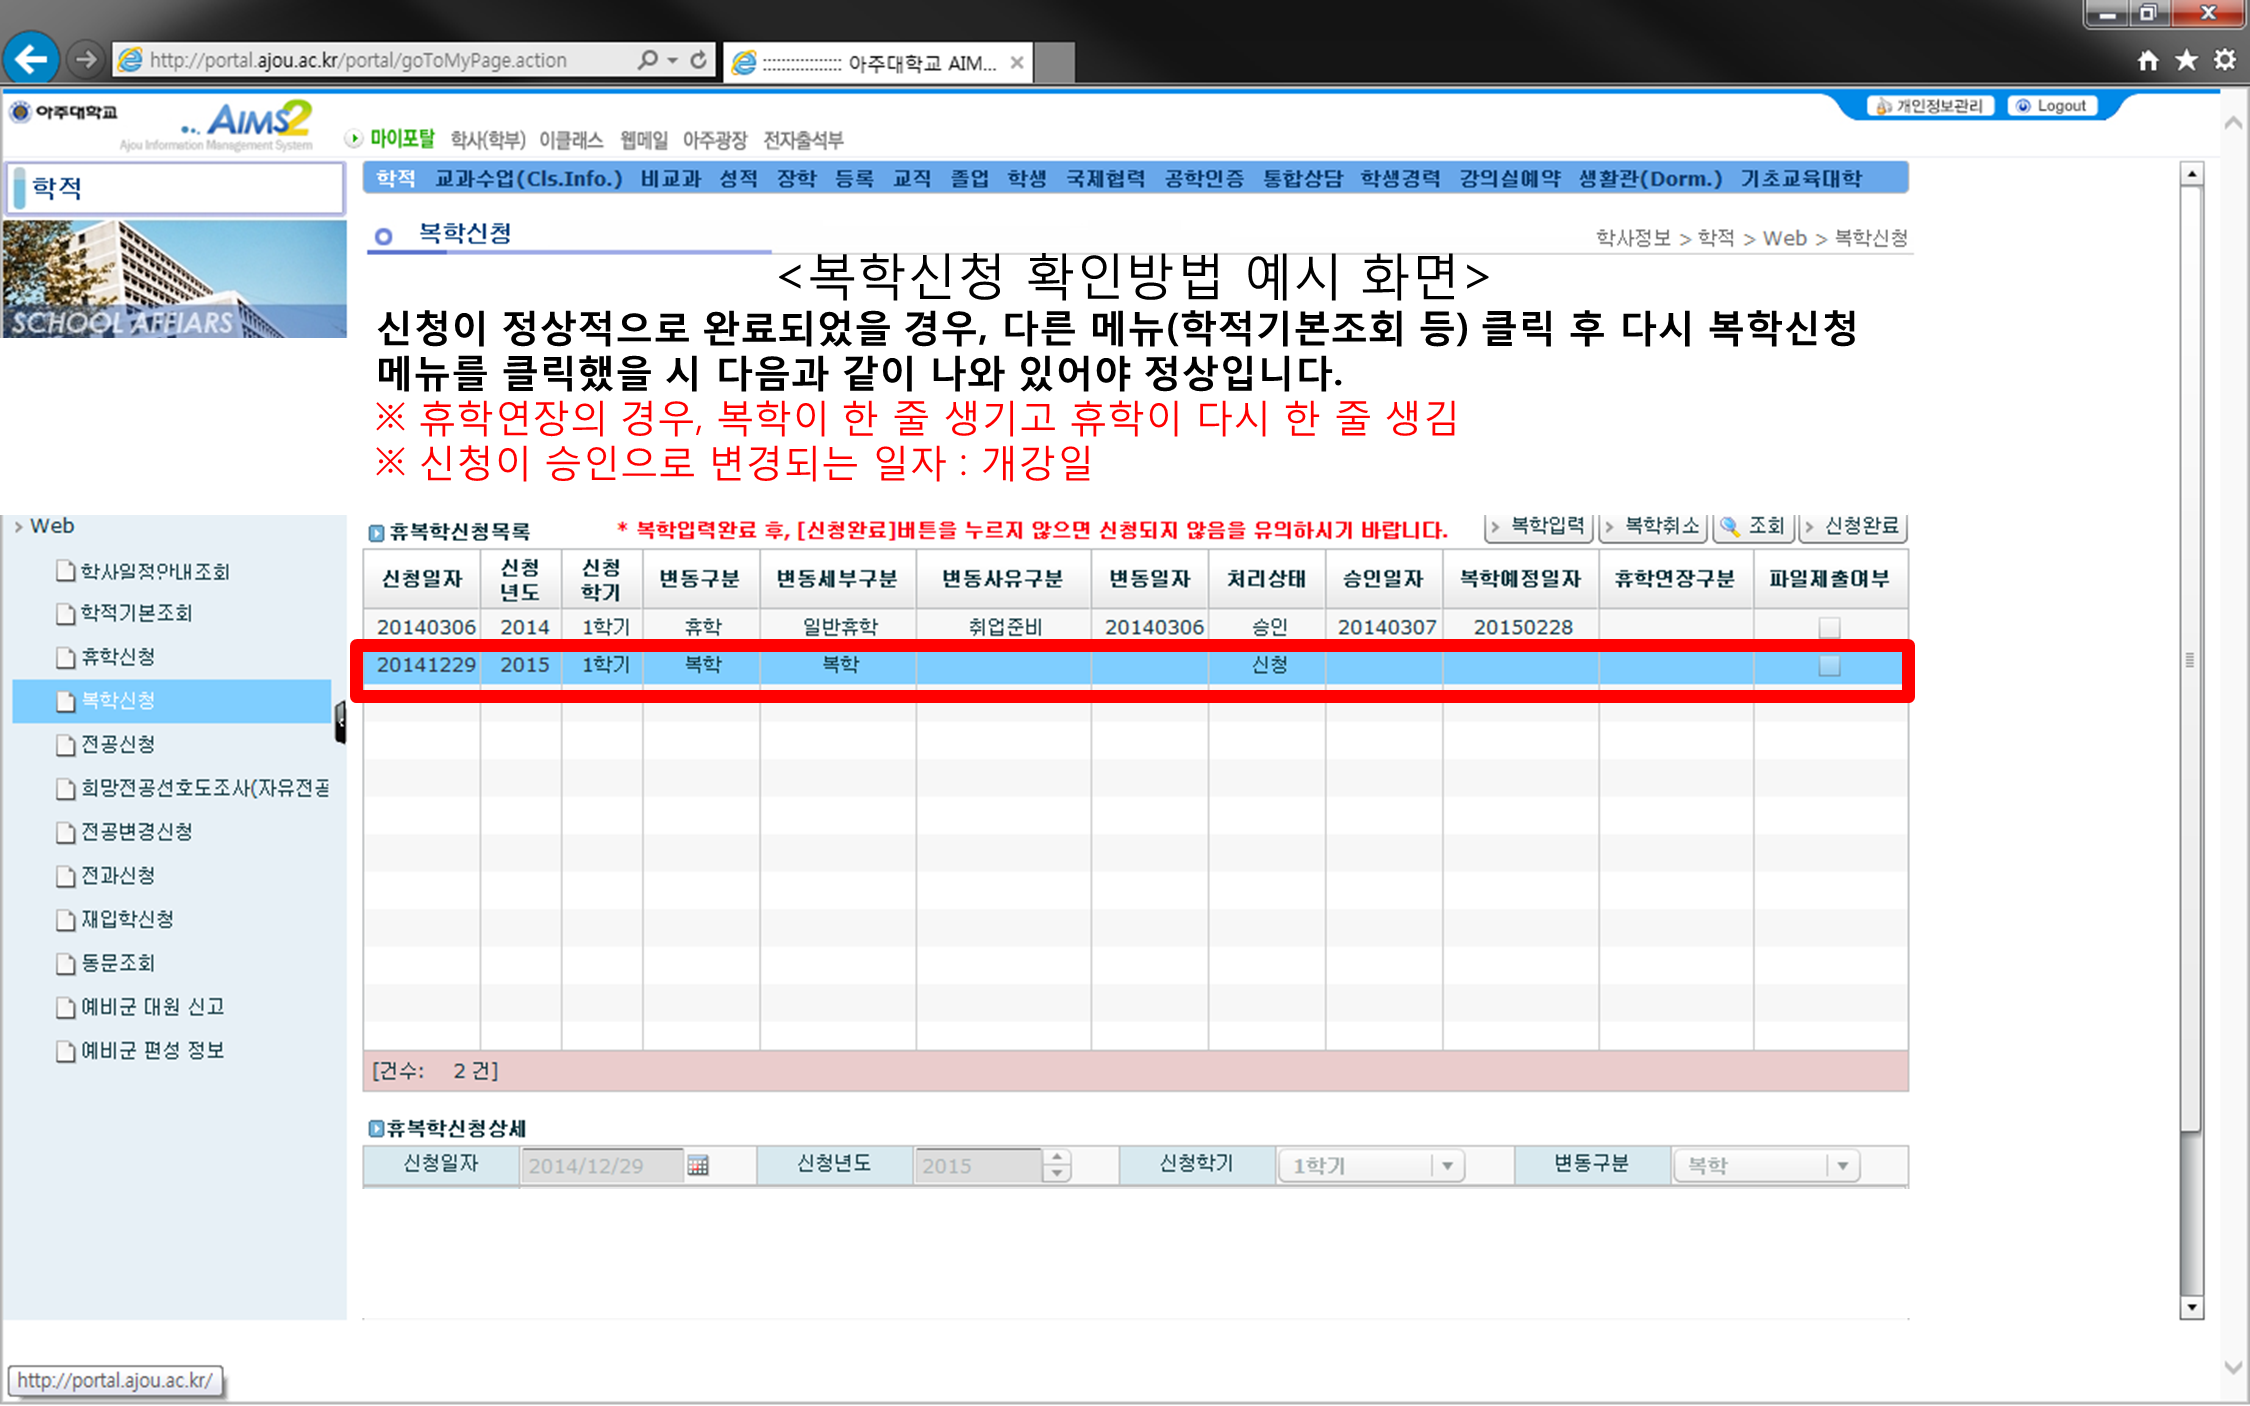Screen dimensions: 2250x1406
Task: Click the address bar search magnifier icon
Action: coord(649,60)
